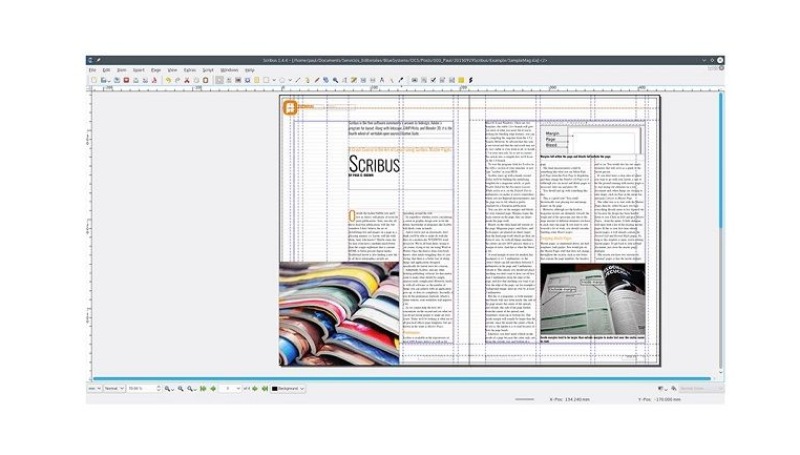Open the Insert menu

pyautogui.click(x=139, y=70)
